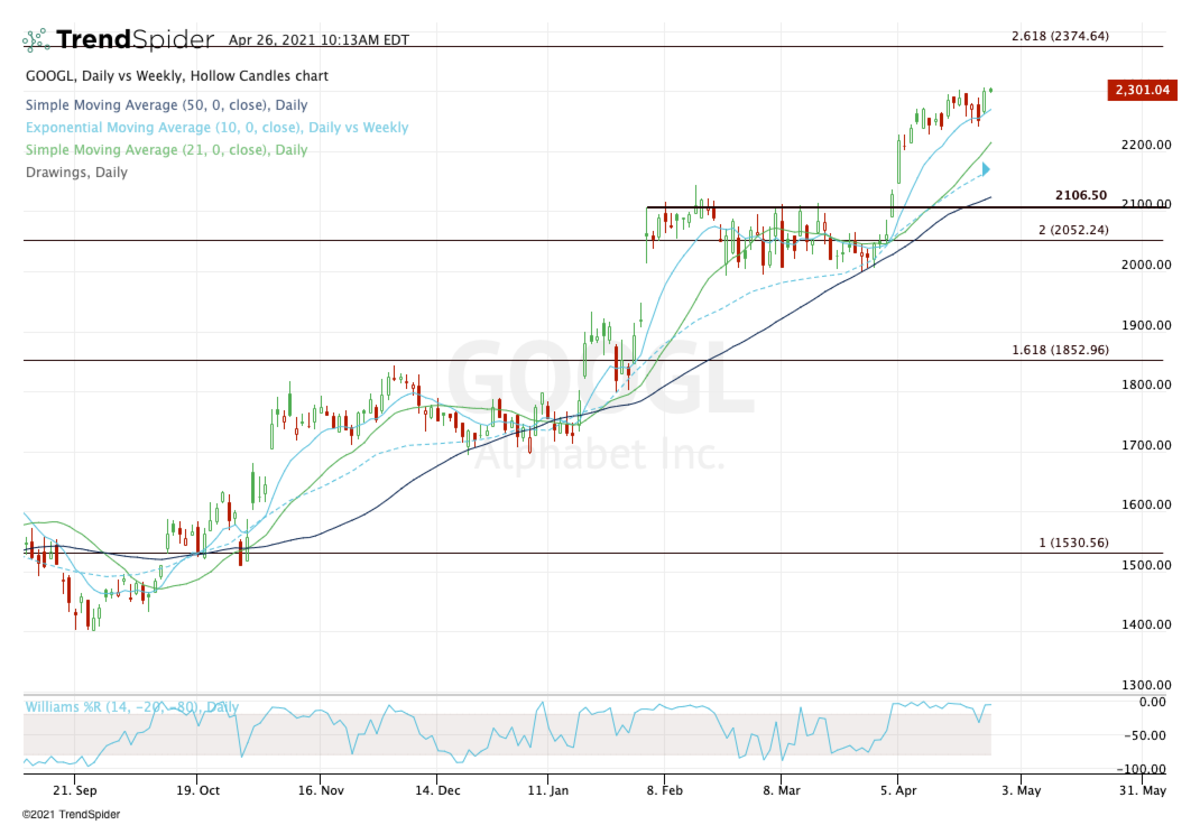Image resolution: width=1200 pixels, height=825 pixels.
Task: Expand the Drawings, Daily legend entry
Action: (76, 172)
